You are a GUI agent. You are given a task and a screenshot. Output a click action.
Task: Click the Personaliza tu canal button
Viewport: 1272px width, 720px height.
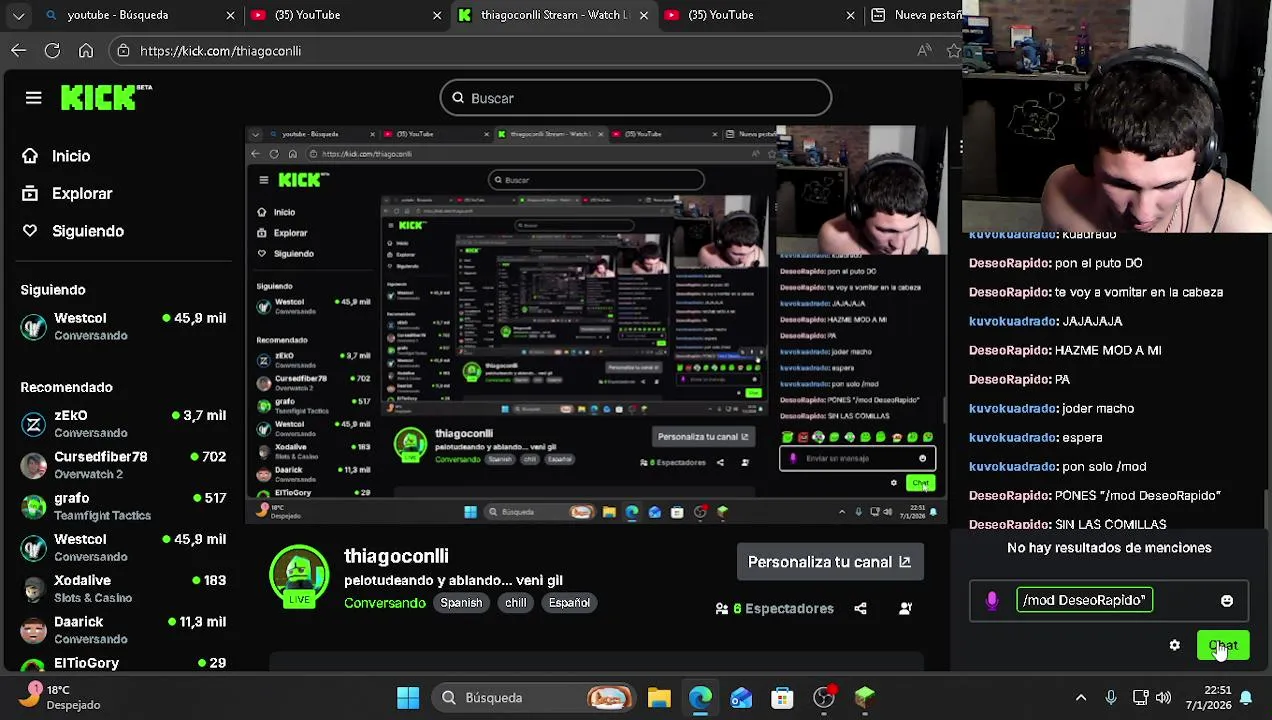pyautogui.click(x=829, y=562)
